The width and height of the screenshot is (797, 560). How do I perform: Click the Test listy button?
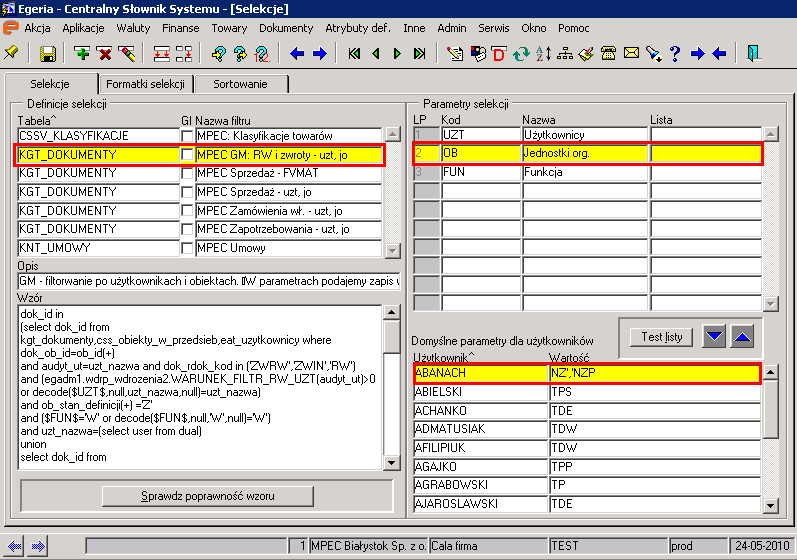pos(662,337)
